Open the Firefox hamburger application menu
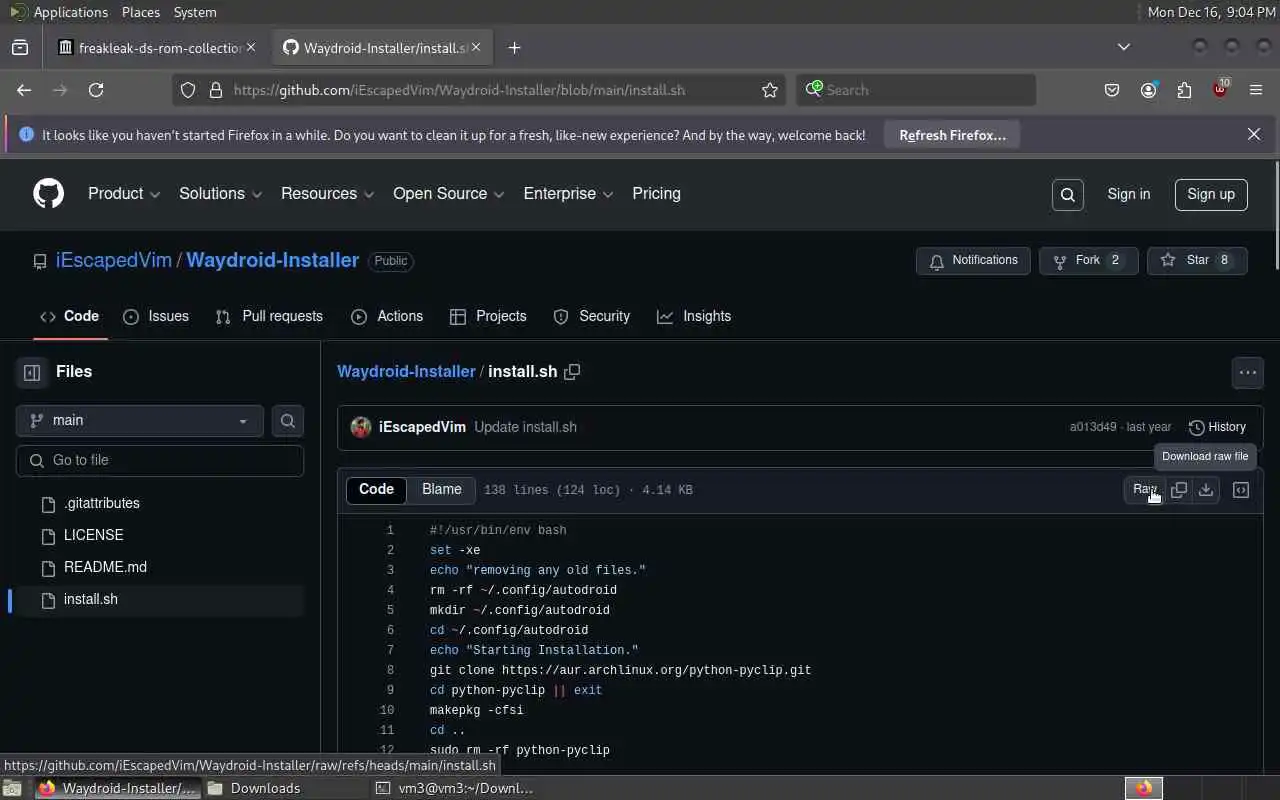The image size is (1280, 800). coord(1256,90)
